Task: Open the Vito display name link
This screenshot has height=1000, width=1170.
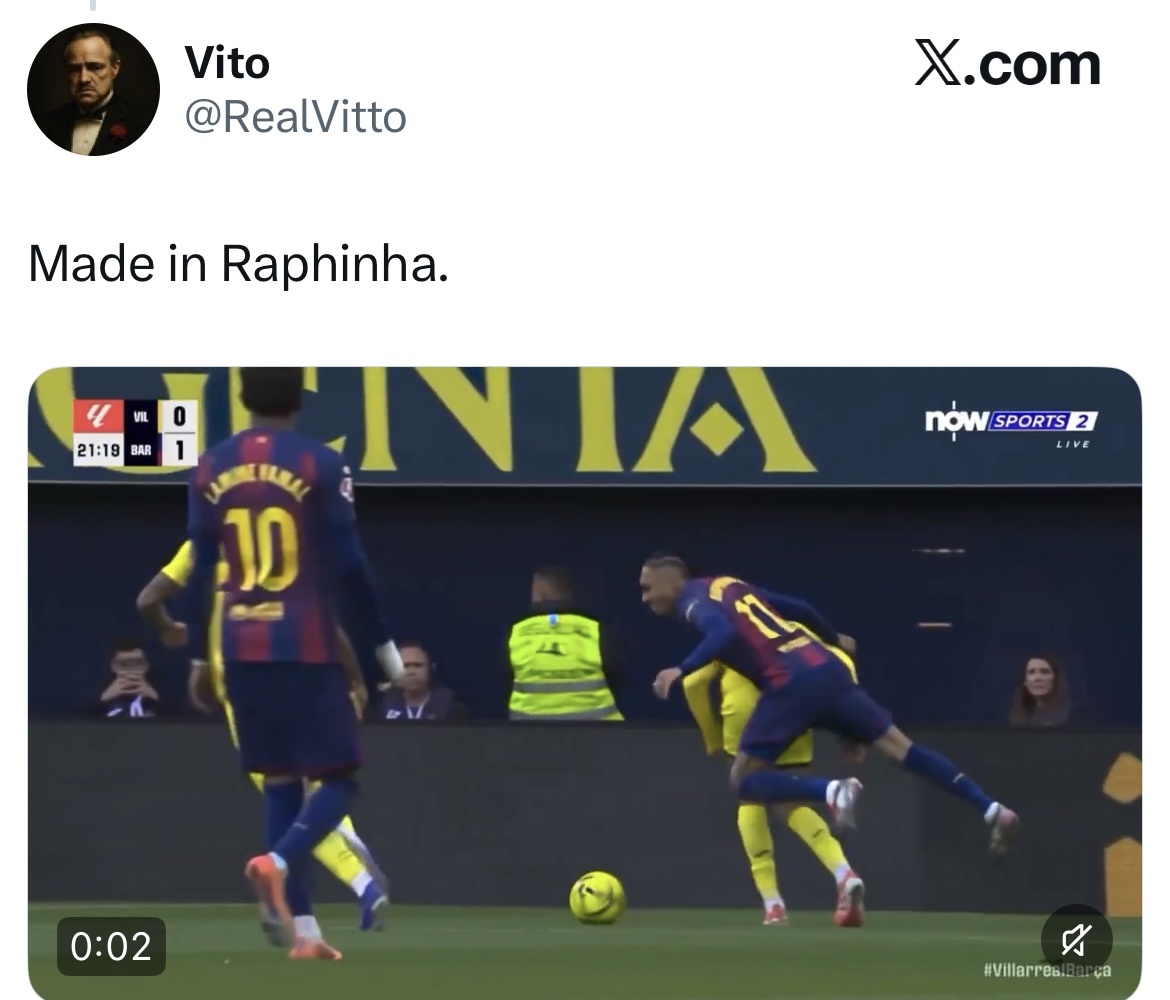Action: tap(227, 63)
